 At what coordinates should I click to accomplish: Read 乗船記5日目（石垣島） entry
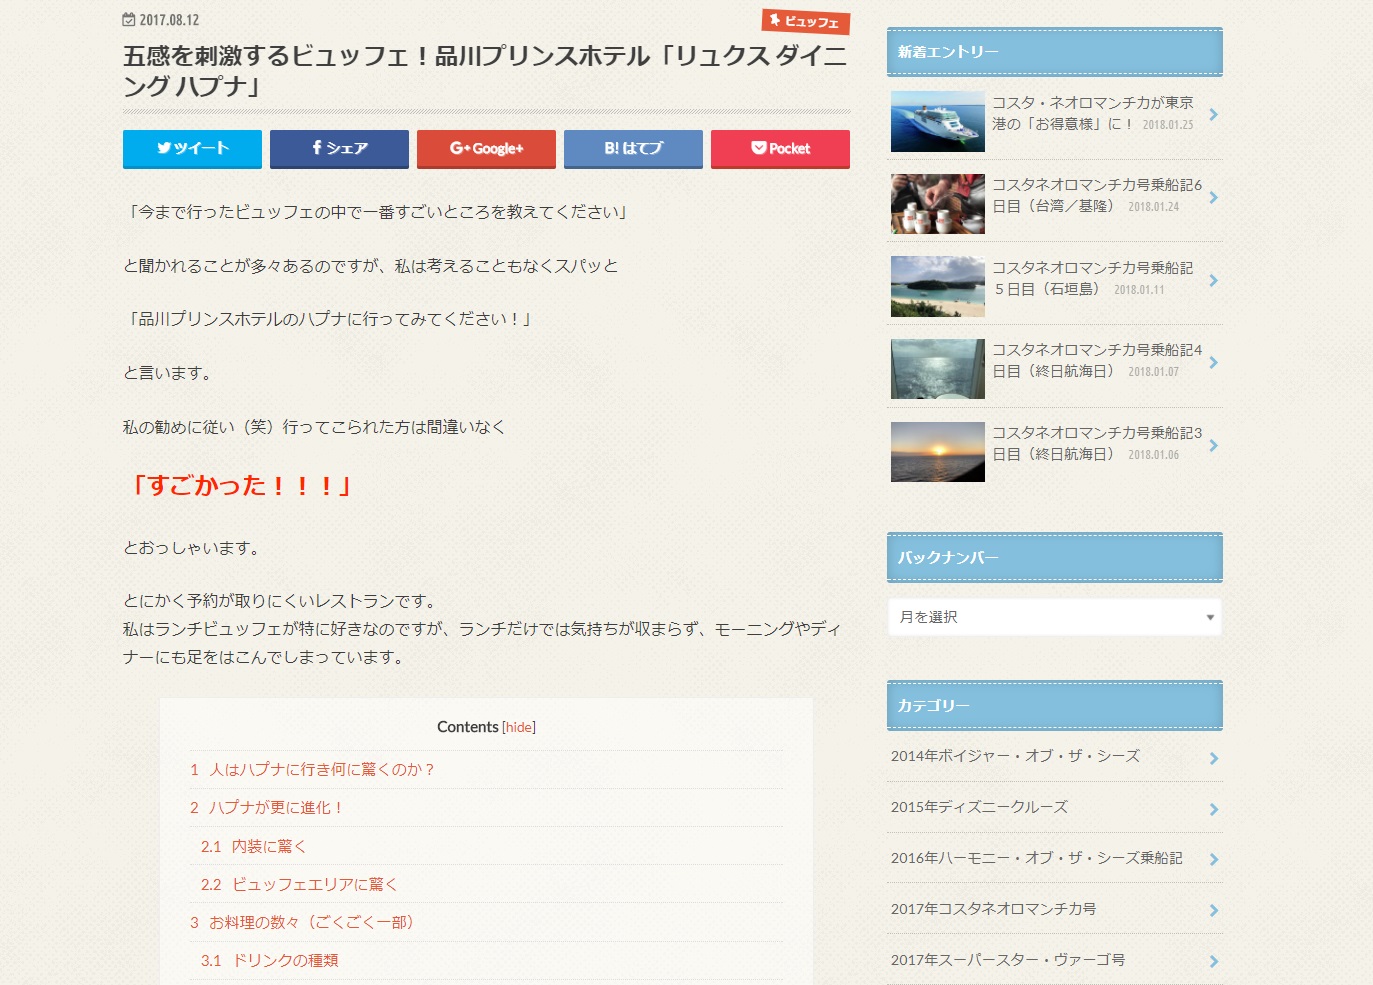pyautogui.click(x=1093, y=278)
